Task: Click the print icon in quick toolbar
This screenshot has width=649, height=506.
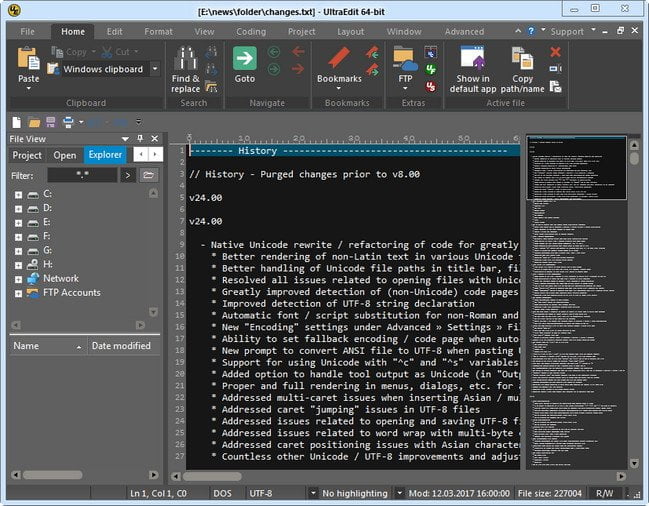Action: tap(68, 122)
